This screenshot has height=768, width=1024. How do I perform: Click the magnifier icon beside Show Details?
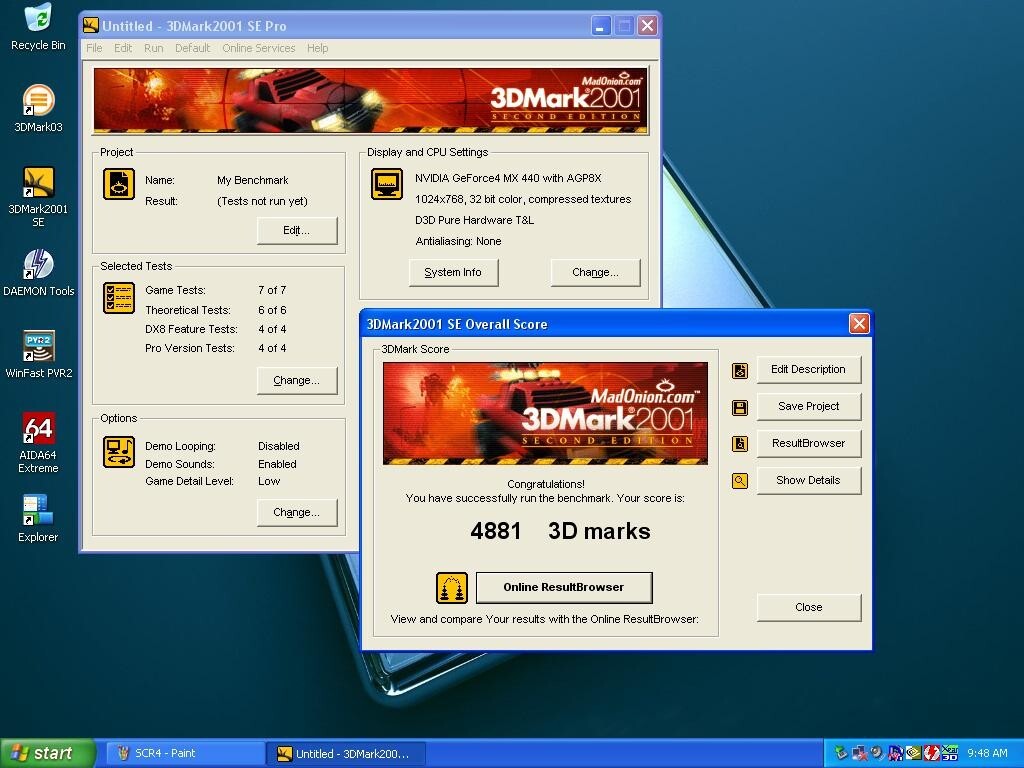click(739, 481)
